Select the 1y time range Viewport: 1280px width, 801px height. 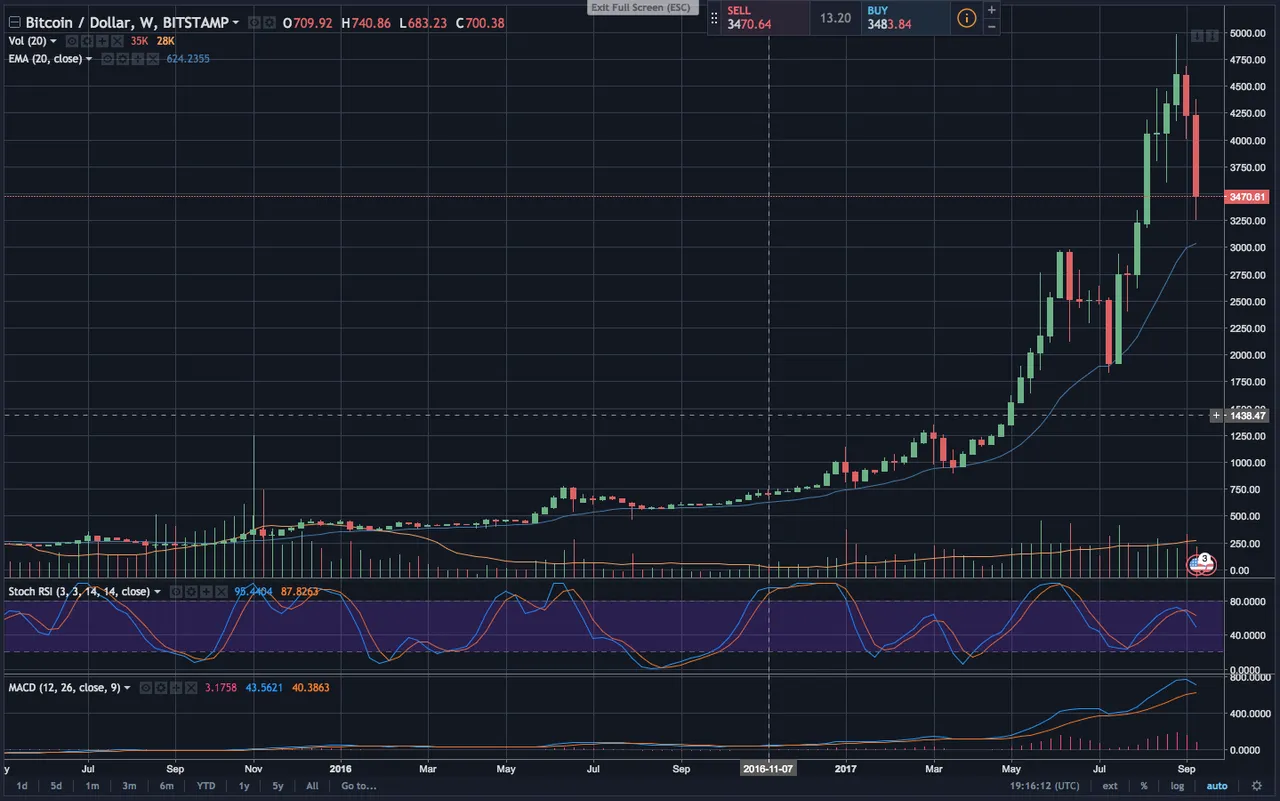pos(244,786)
